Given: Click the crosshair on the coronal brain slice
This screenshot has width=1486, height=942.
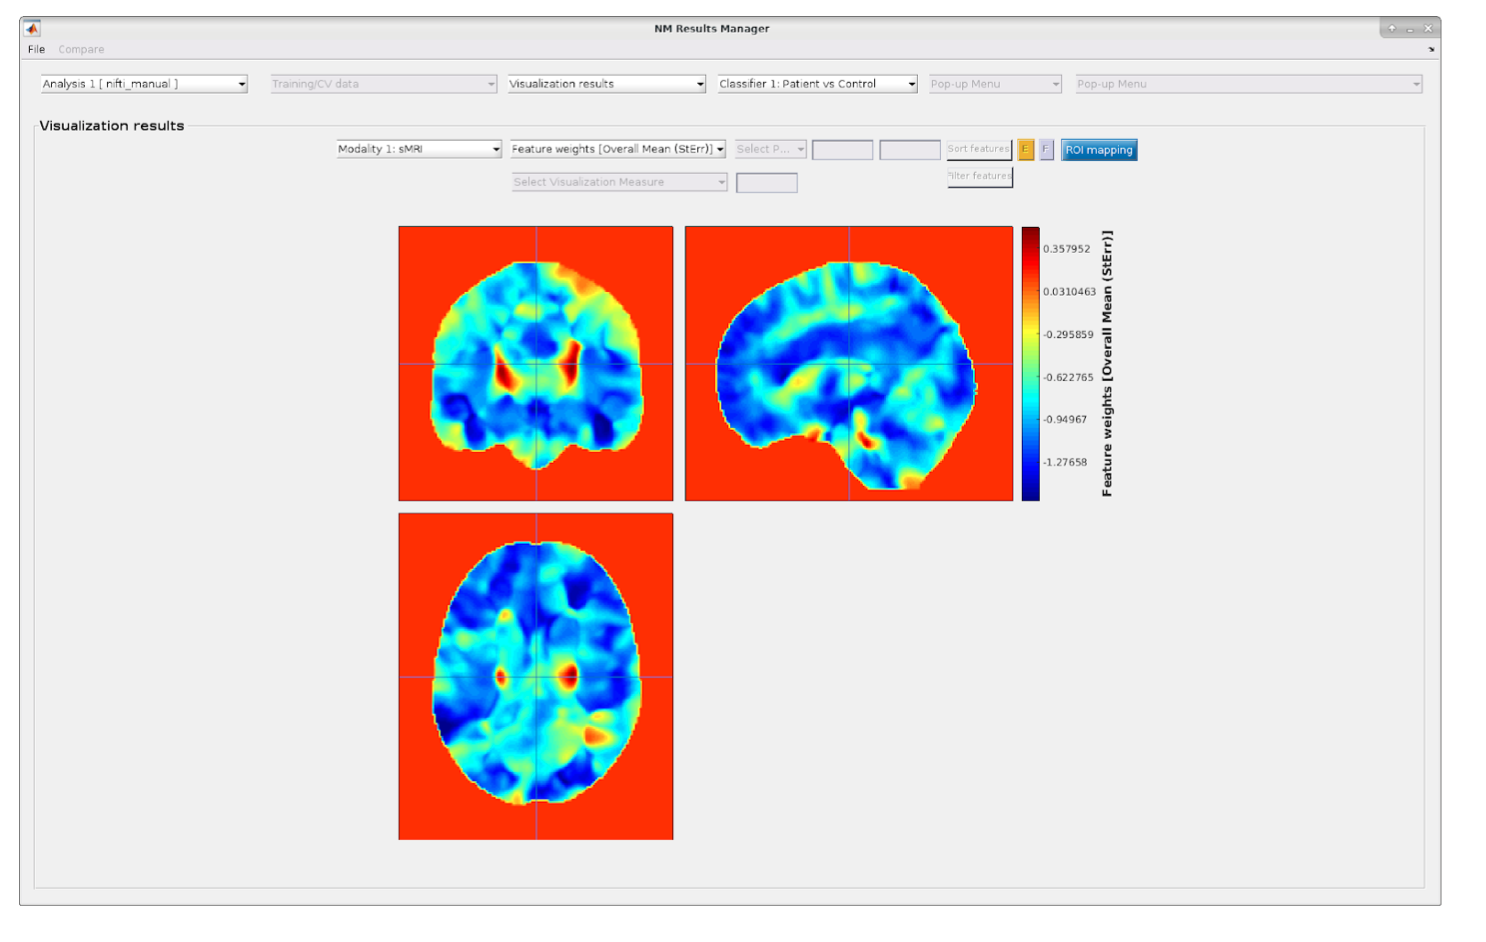Looking at the screenshot, I should (536, 365).
